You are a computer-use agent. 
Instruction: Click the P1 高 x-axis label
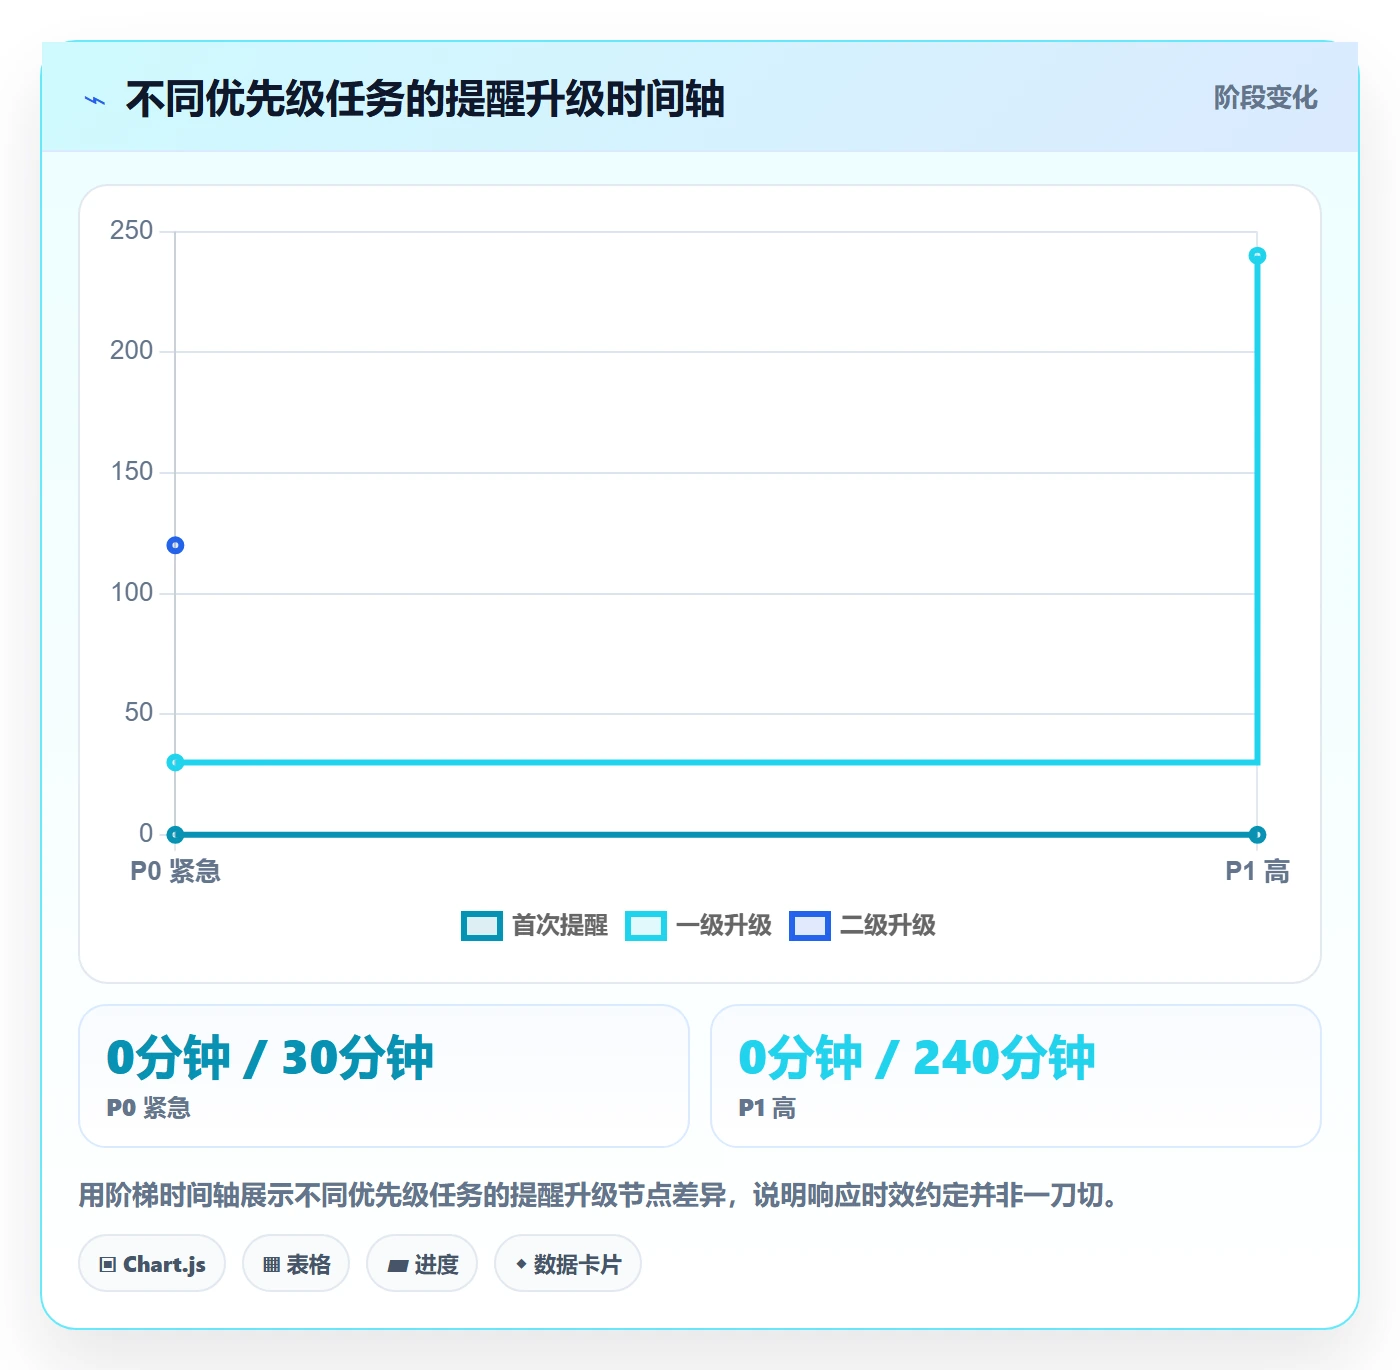tap(1257, 872)
